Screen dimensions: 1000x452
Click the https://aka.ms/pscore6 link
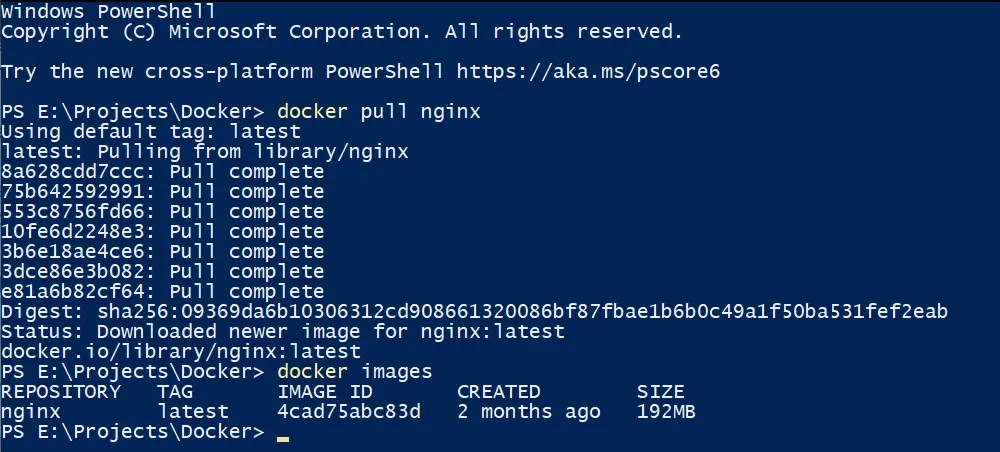click(x=588, y=71)
